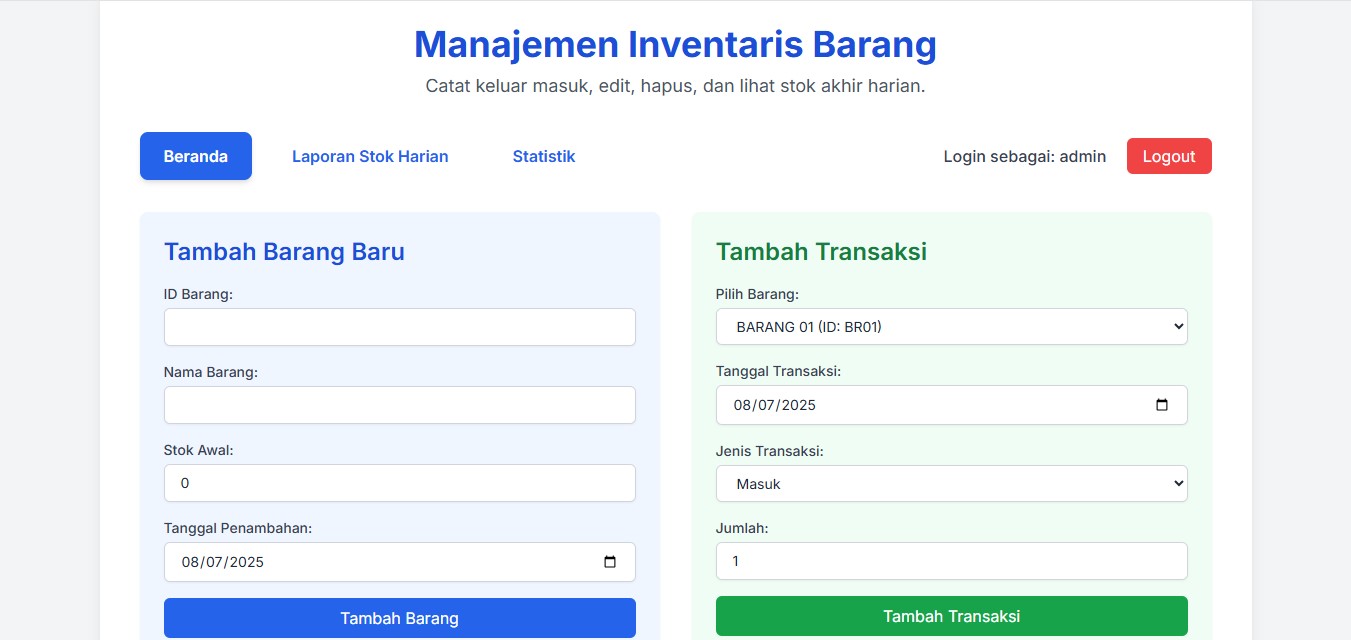Select the Beranda tab

coord(195,156)
